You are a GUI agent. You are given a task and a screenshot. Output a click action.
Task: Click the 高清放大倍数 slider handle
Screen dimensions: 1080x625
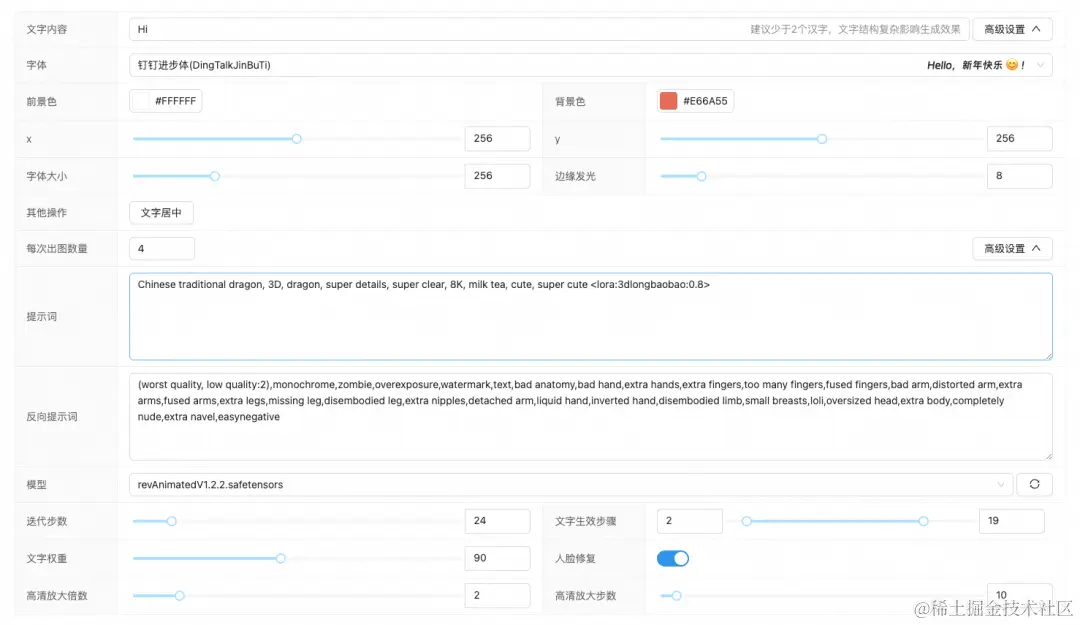coord(179,595)
